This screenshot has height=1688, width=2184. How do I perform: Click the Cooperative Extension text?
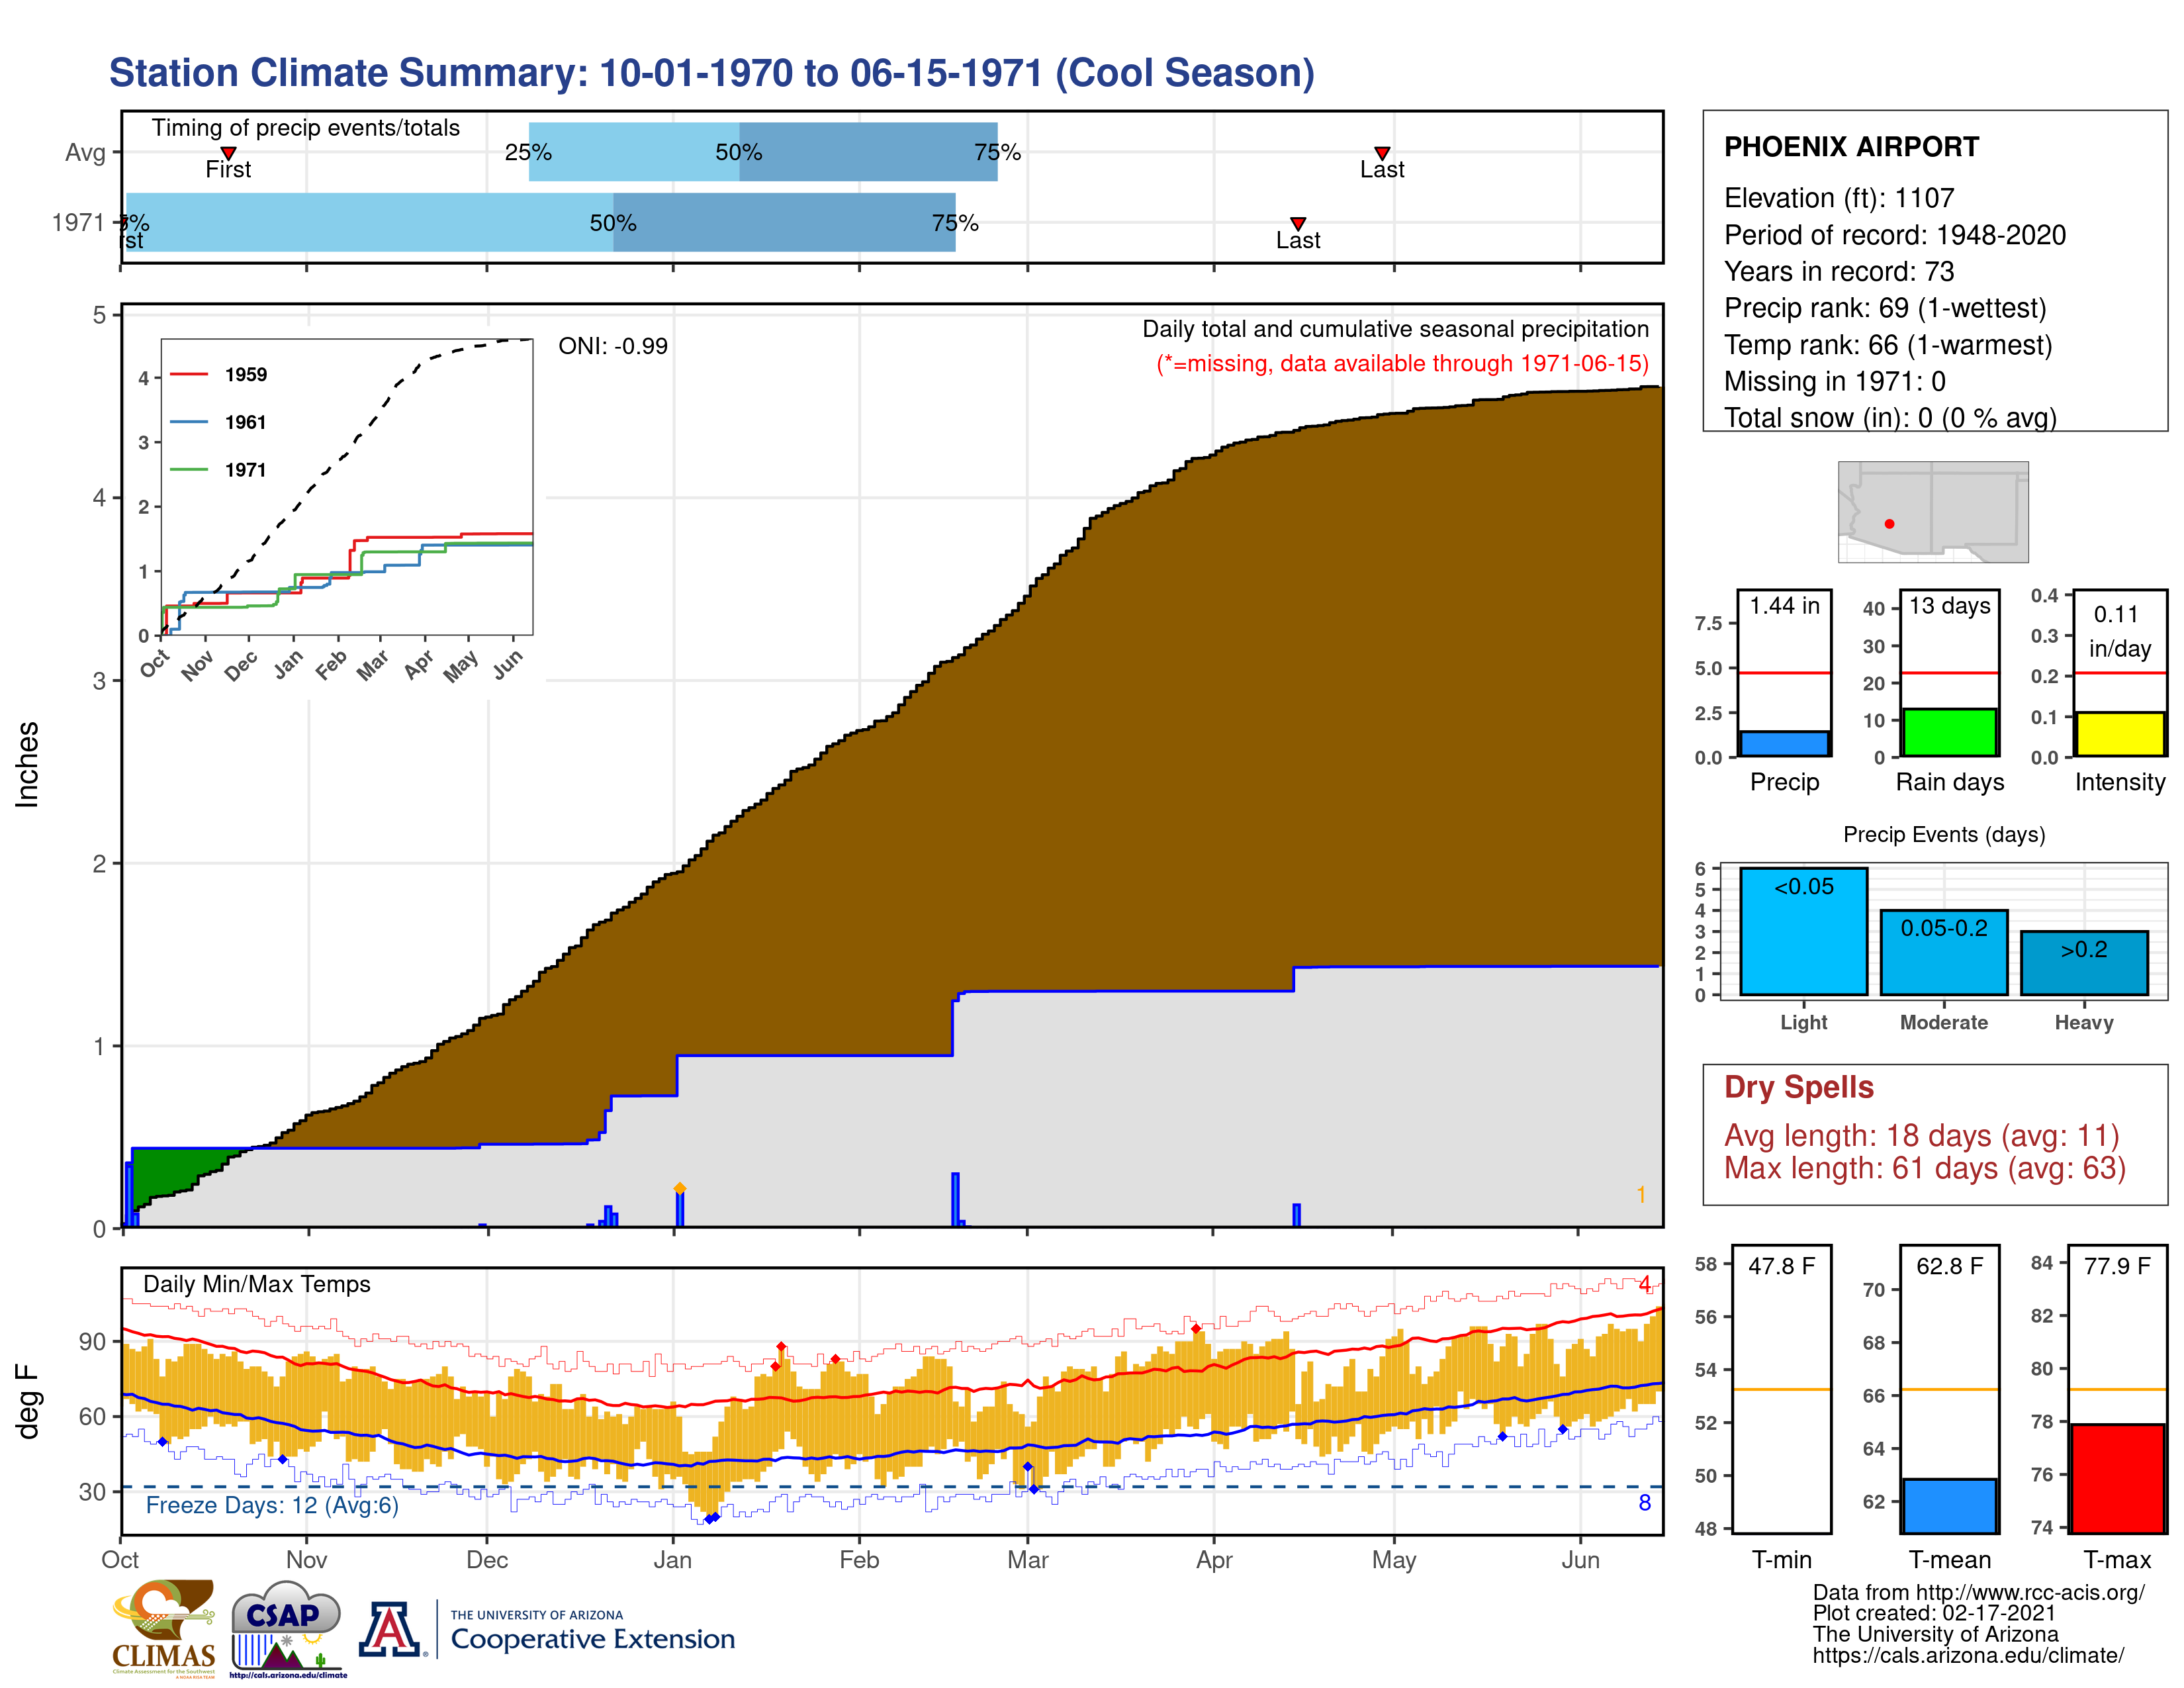(x=593, y=1639)
